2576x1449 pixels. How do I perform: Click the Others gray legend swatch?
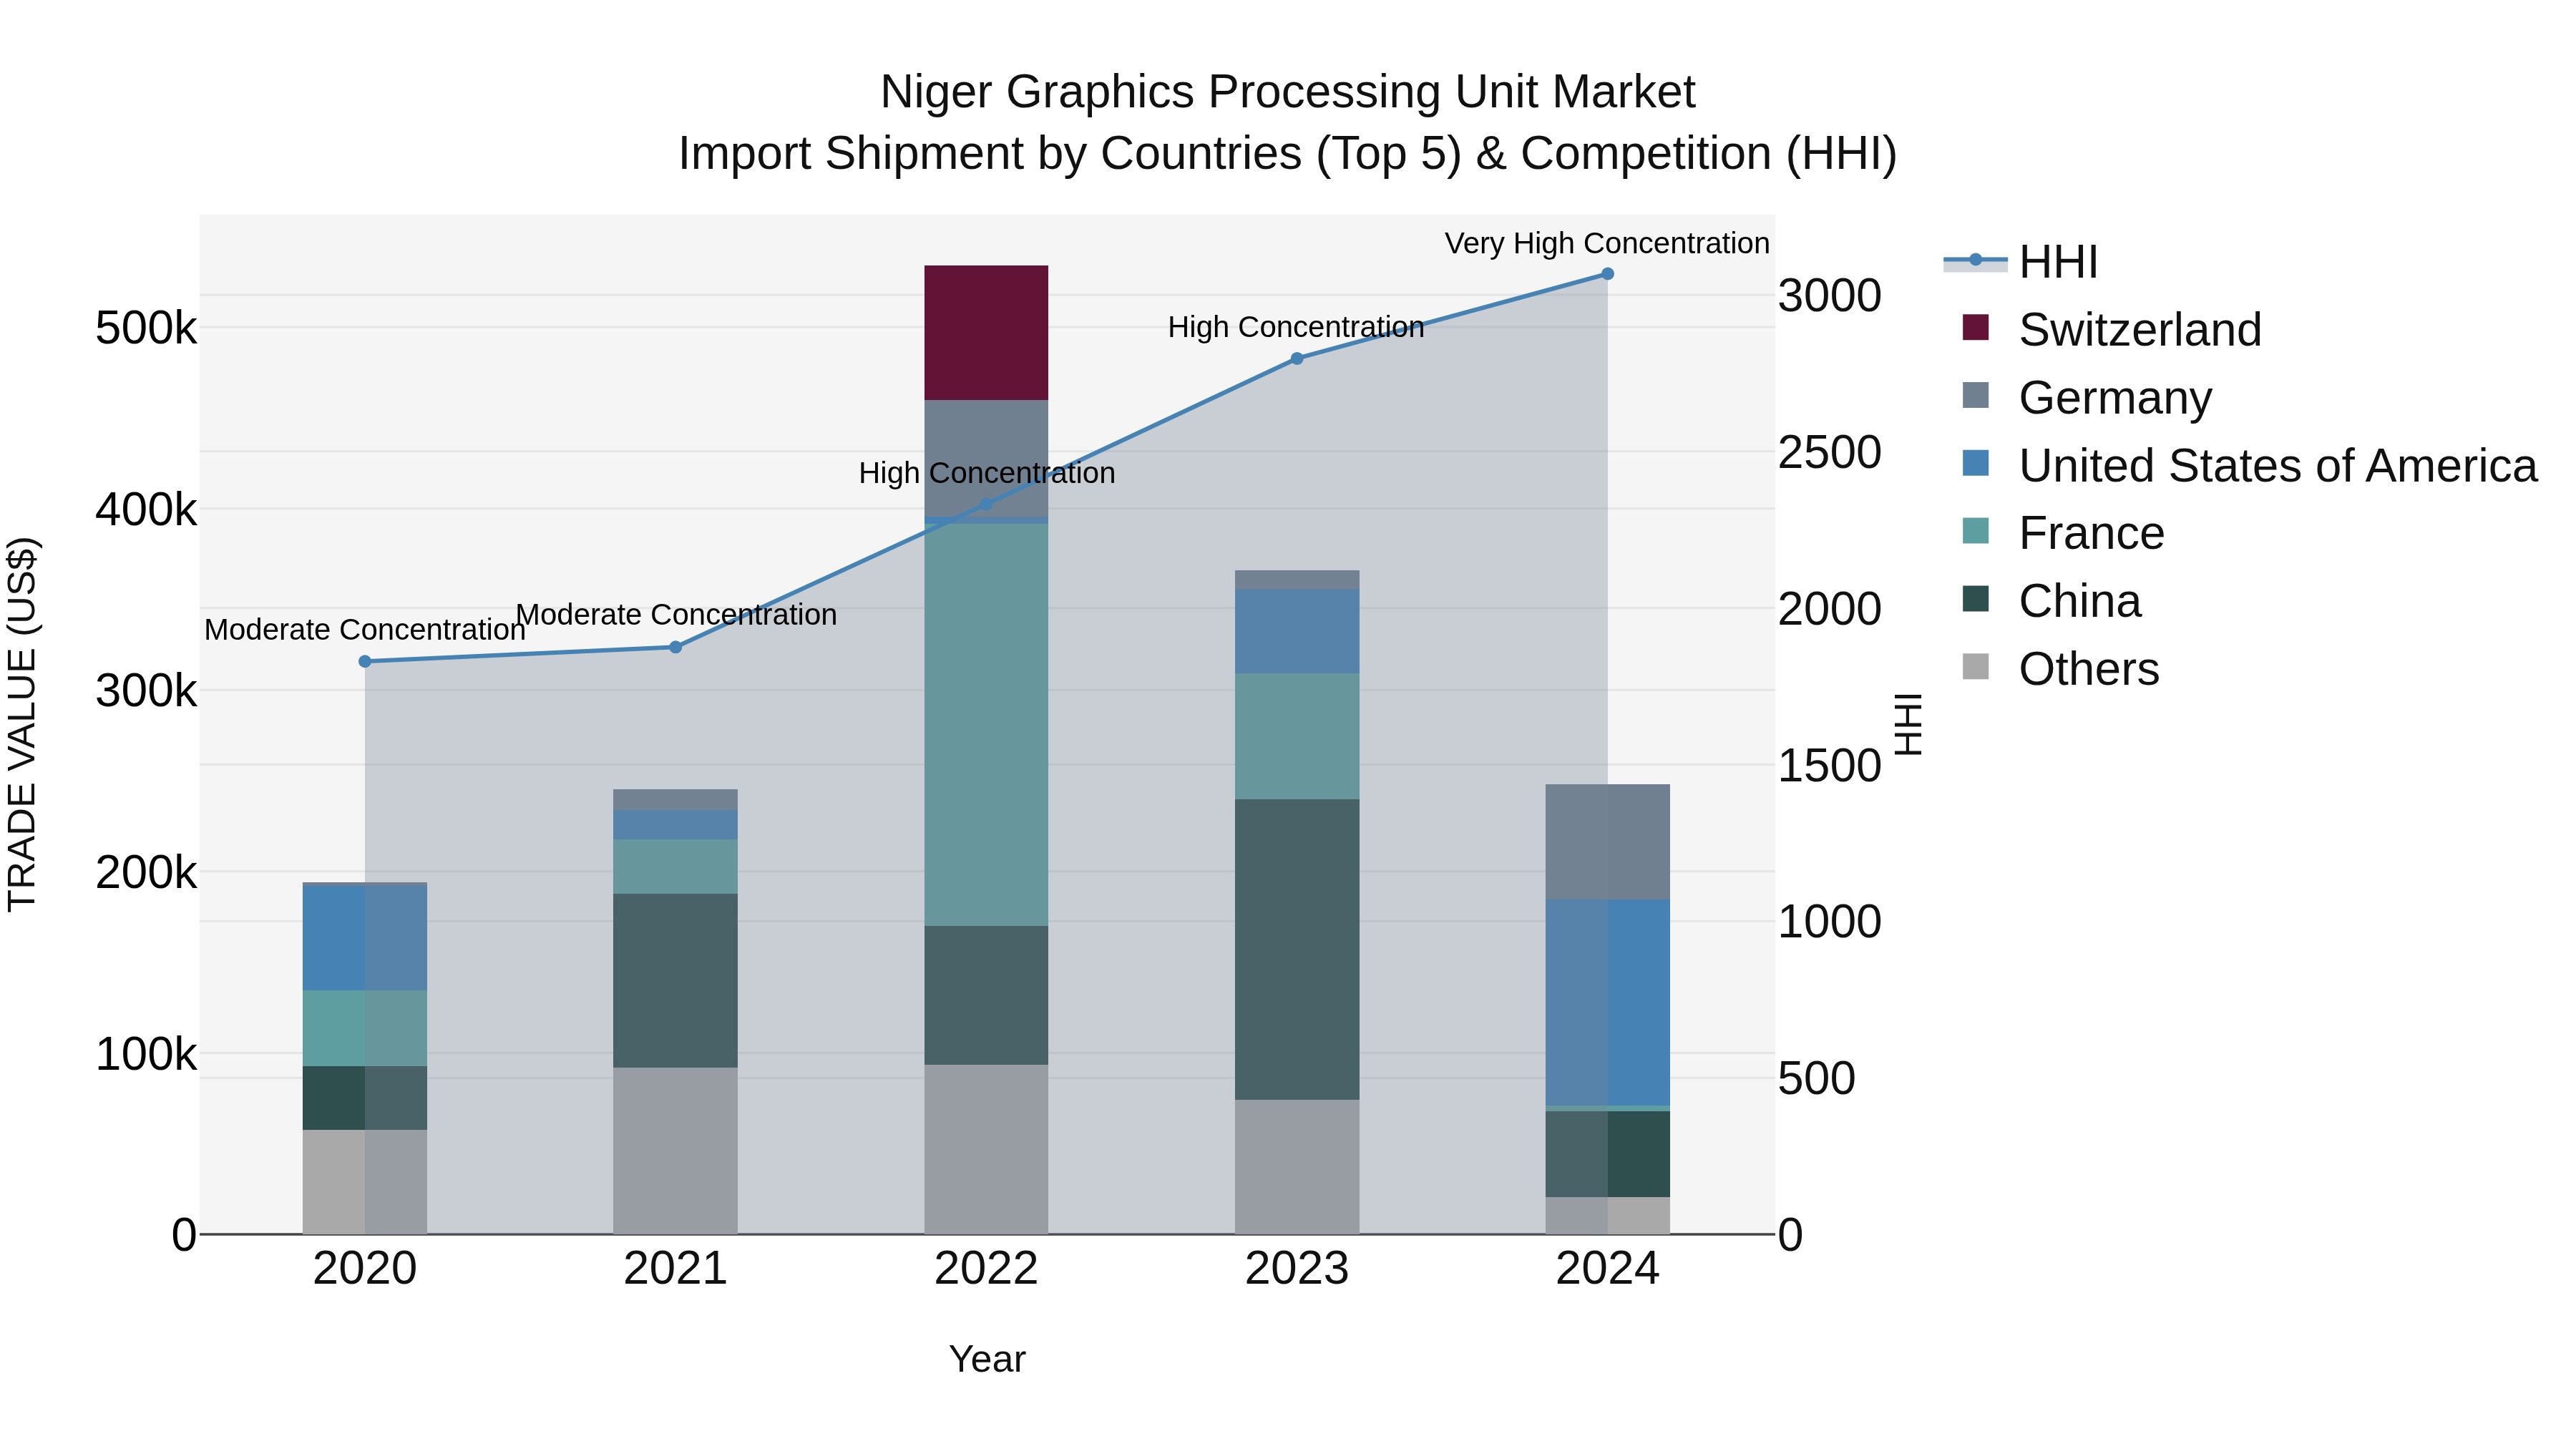1976,666
